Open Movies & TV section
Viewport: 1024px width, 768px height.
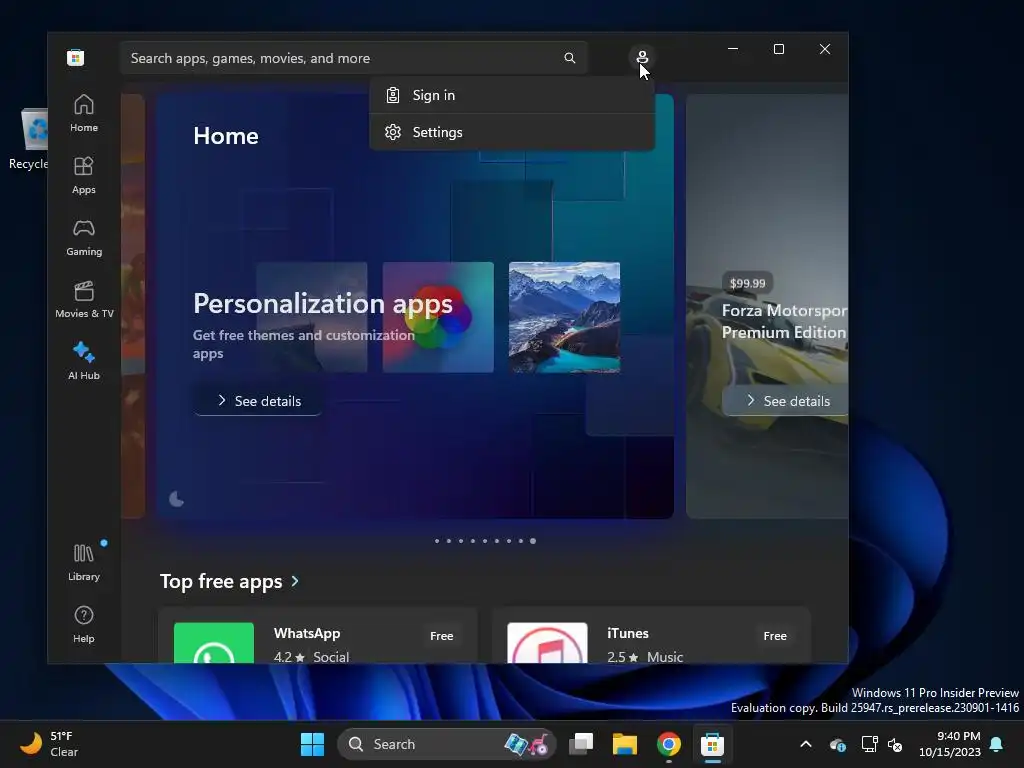tap(84, 300)
